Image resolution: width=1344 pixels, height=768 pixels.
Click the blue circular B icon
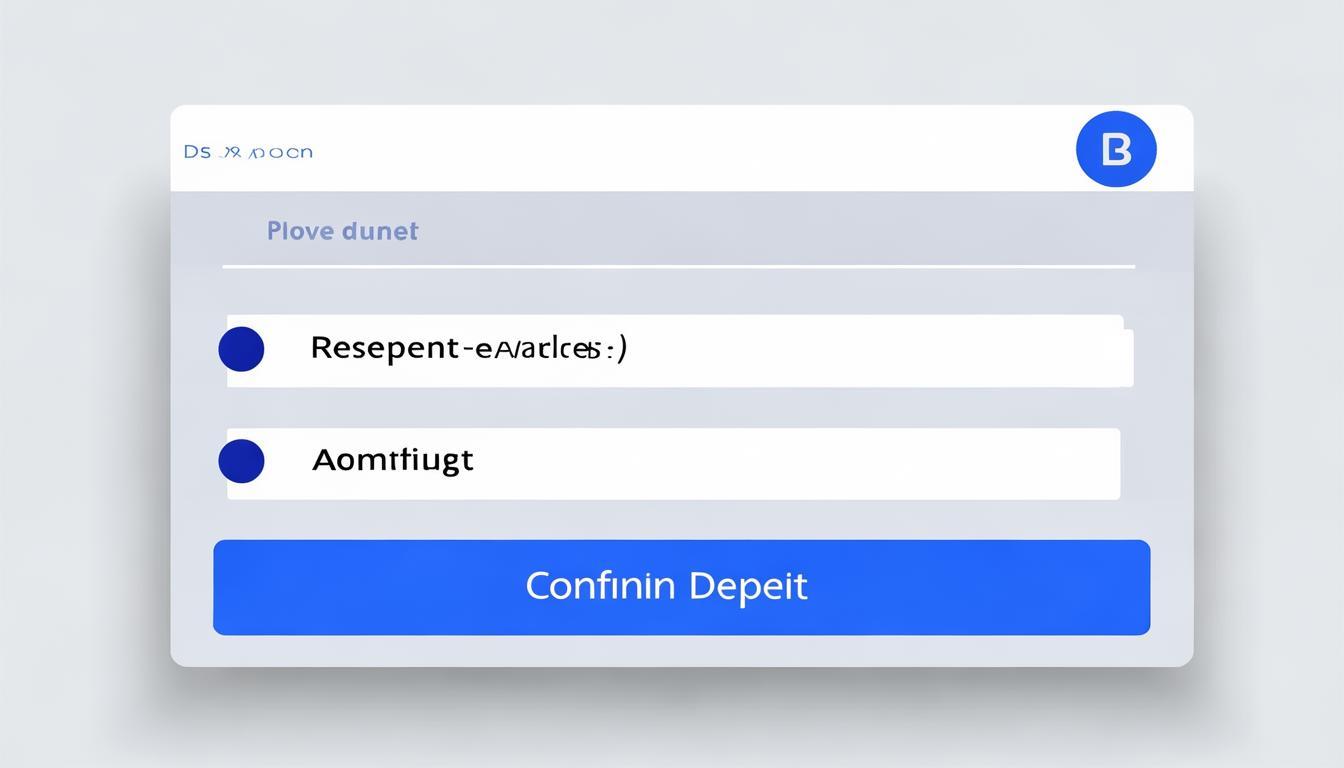1116,149
